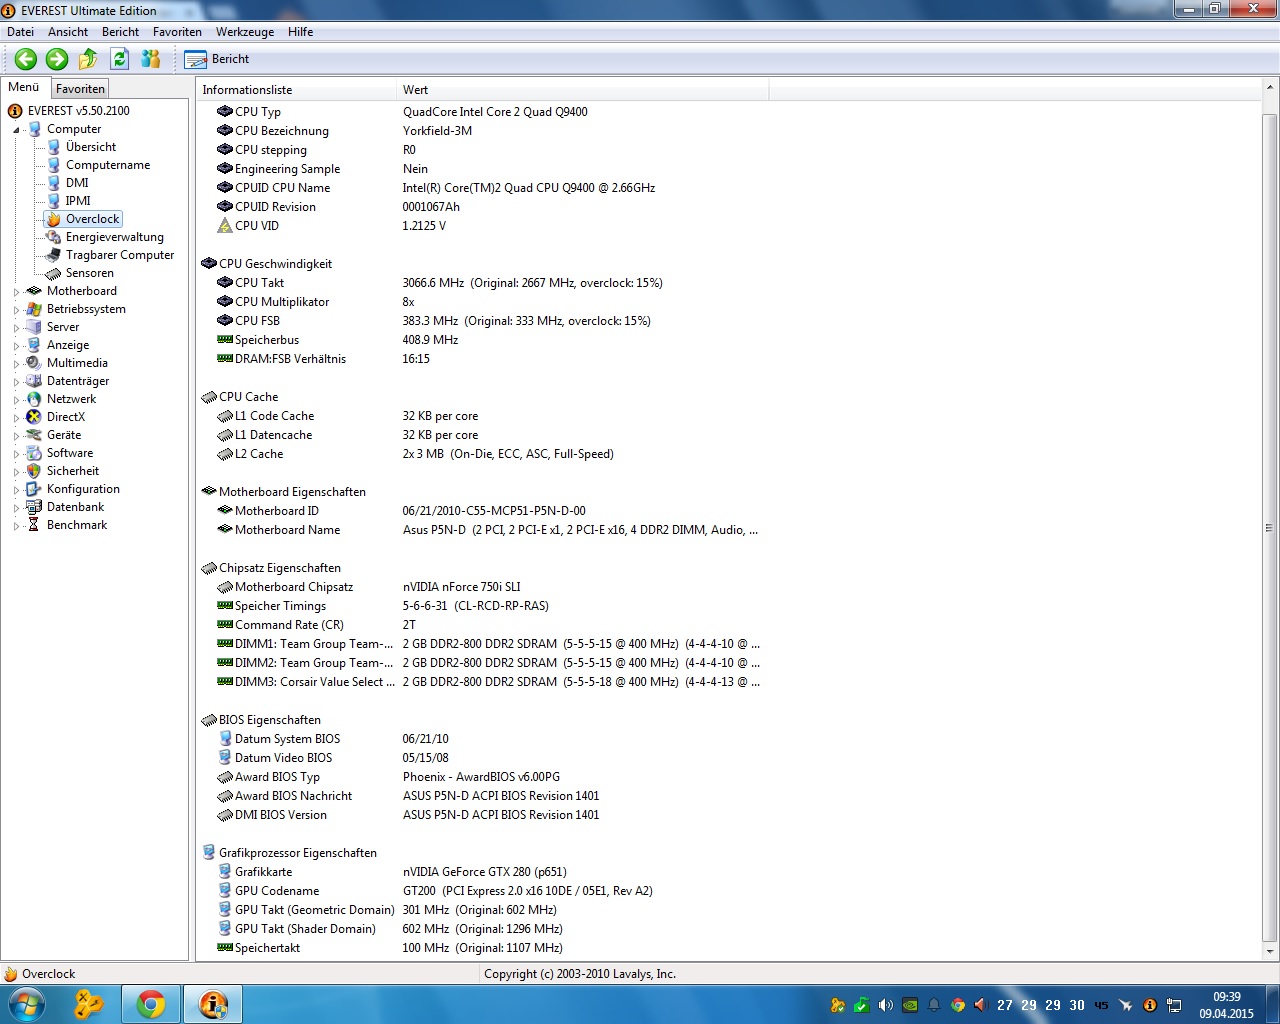
Task: Click the volume speaker tray icon
Action: pyautogui.click(x=885, y=1005)
